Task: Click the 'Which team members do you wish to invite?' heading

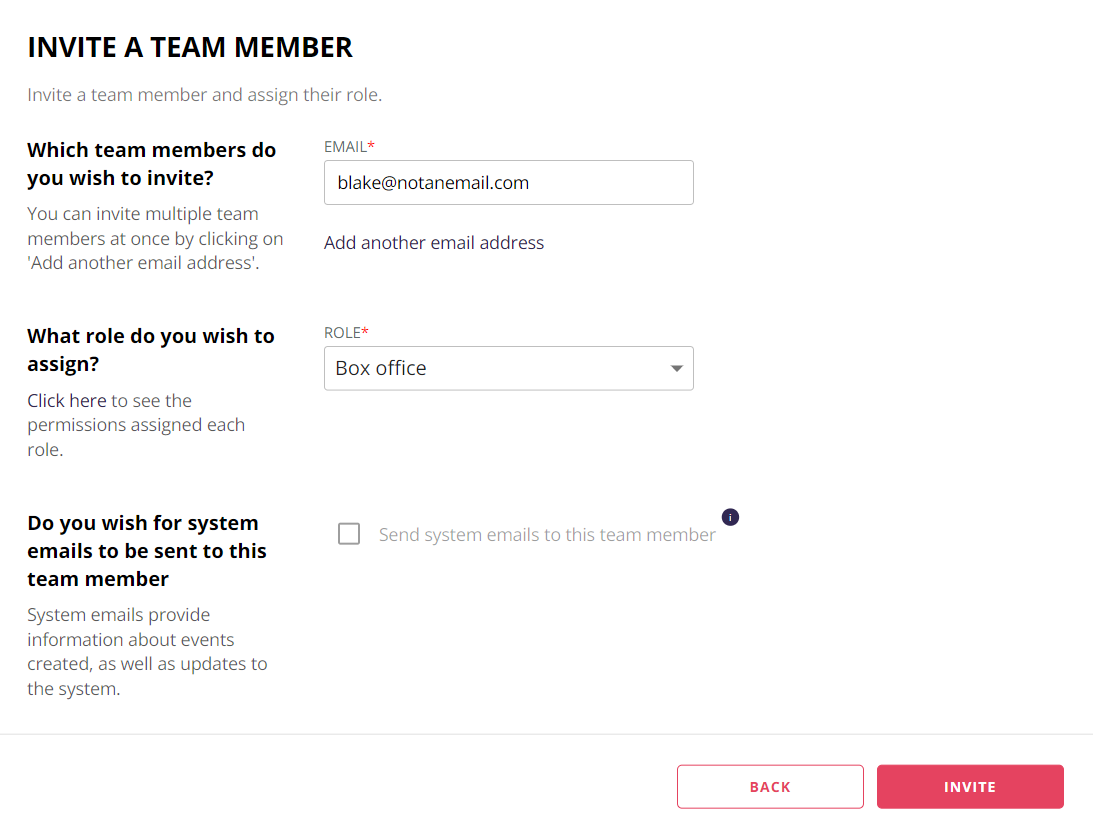Action: (151, 164)
